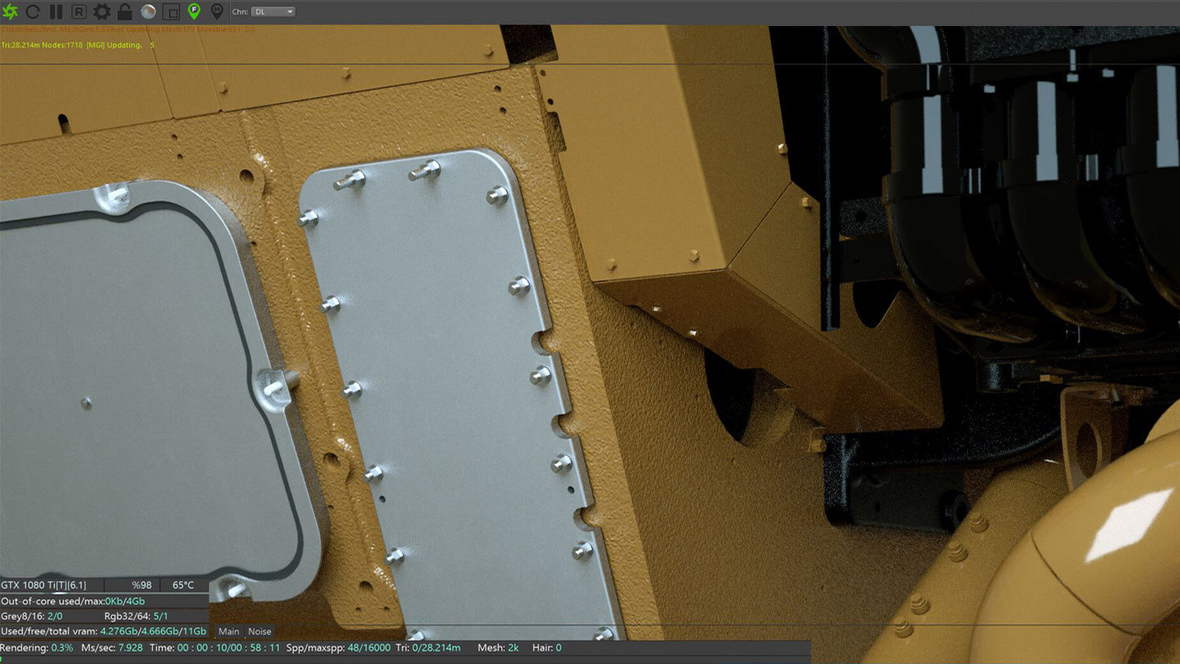Click the material ball preview icon
This screenshot has width=1180, height=664.
coord(150,12)
